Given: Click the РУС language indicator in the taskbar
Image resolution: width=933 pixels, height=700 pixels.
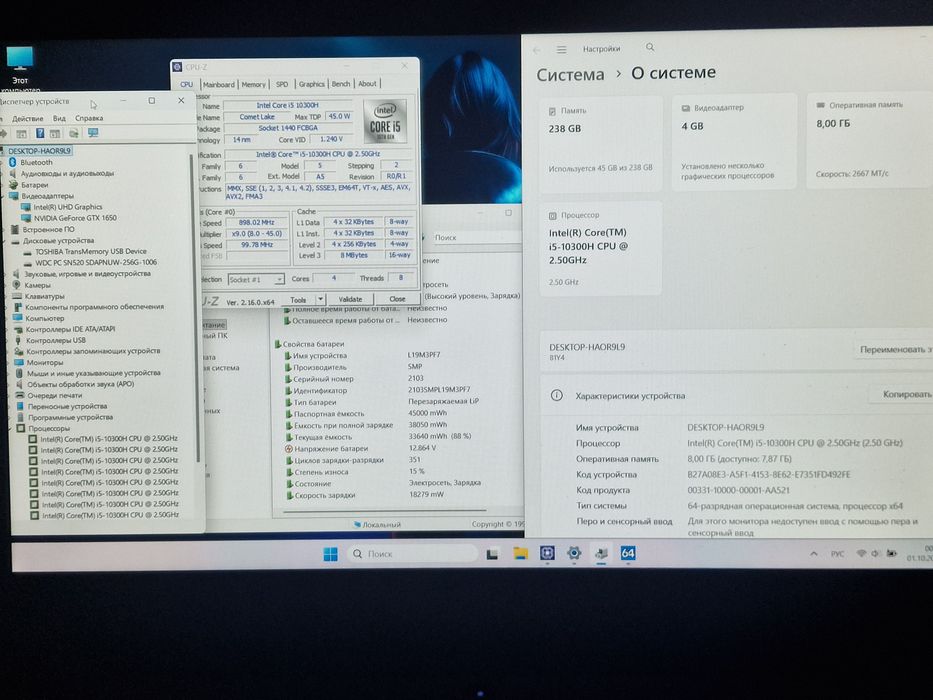Looking at the screenshot, I should [837, 554].
